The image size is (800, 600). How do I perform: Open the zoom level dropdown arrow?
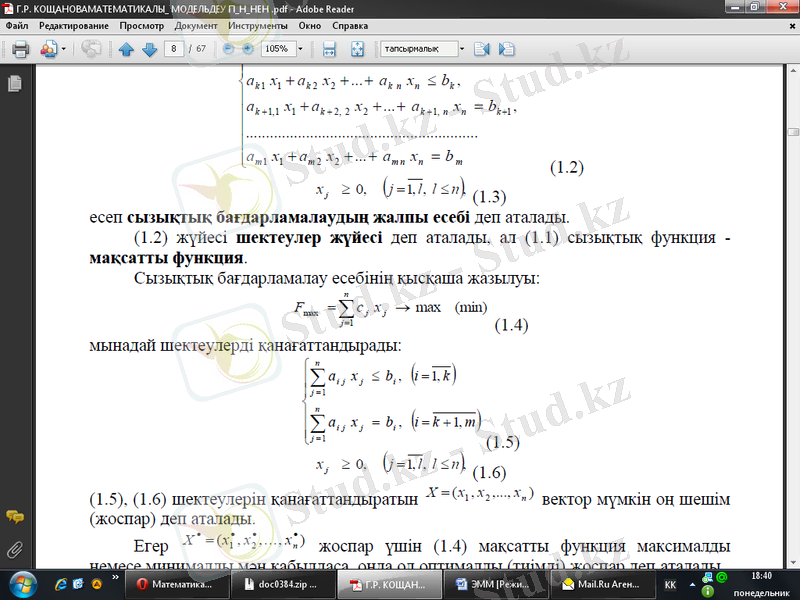300,49
